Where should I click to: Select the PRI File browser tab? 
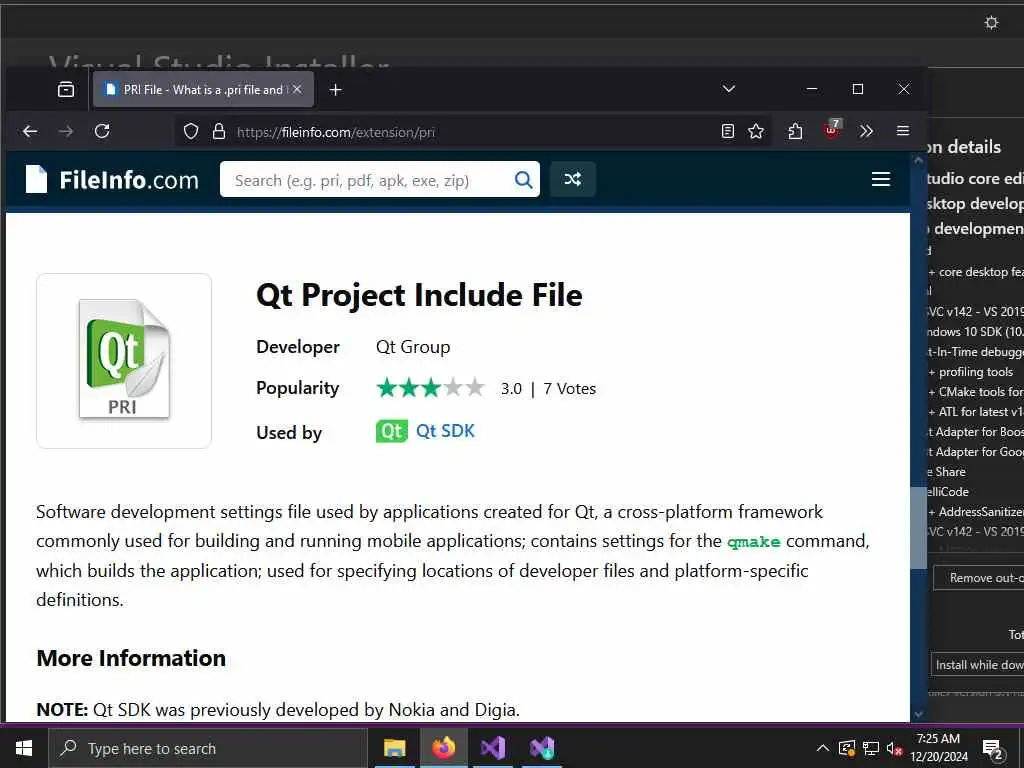[203, 89]
